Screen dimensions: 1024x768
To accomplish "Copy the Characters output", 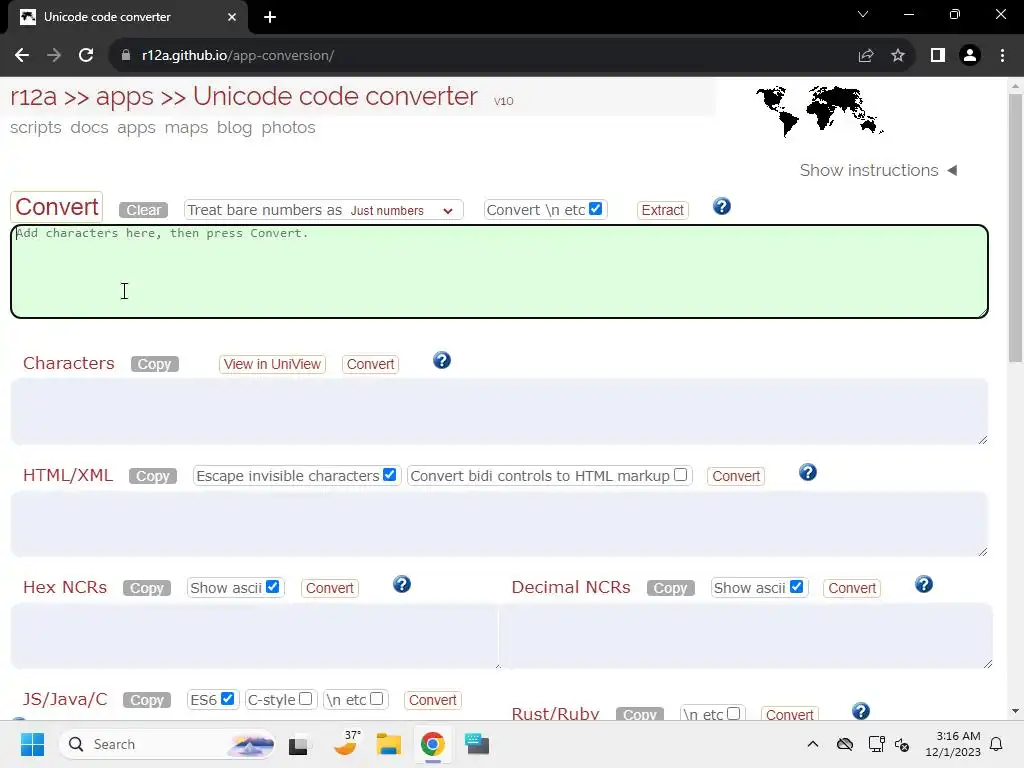I will click(x=155, y=364).
